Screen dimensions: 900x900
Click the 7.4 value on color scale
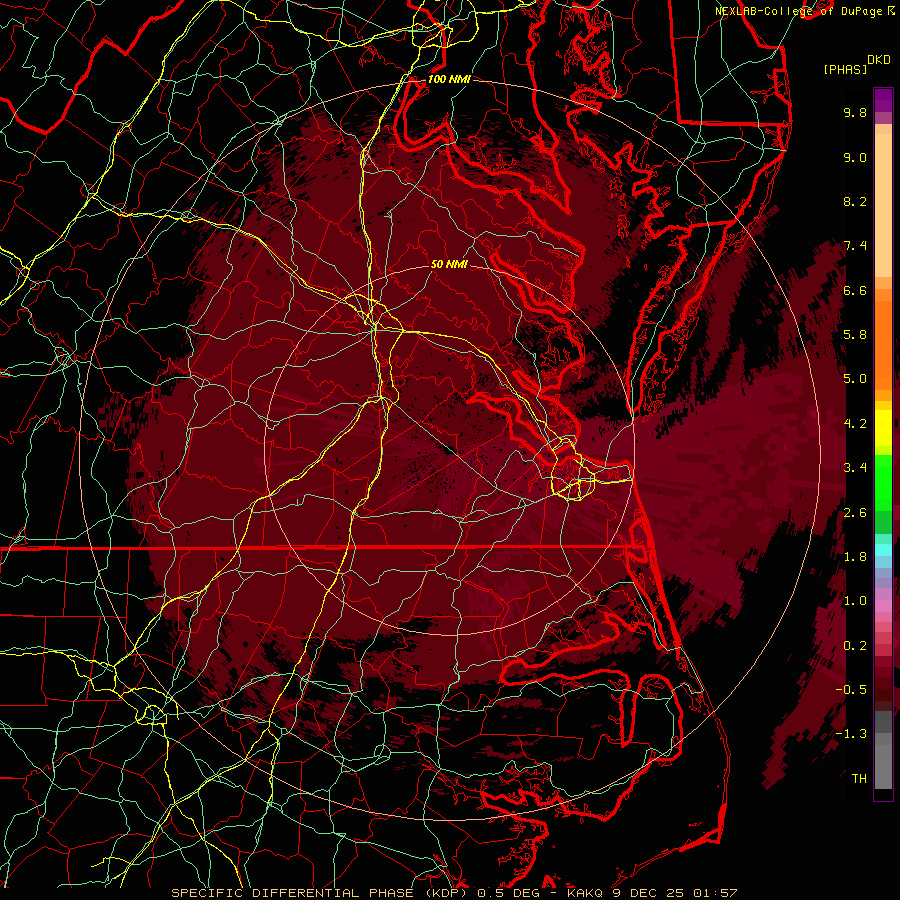[855, 246]
